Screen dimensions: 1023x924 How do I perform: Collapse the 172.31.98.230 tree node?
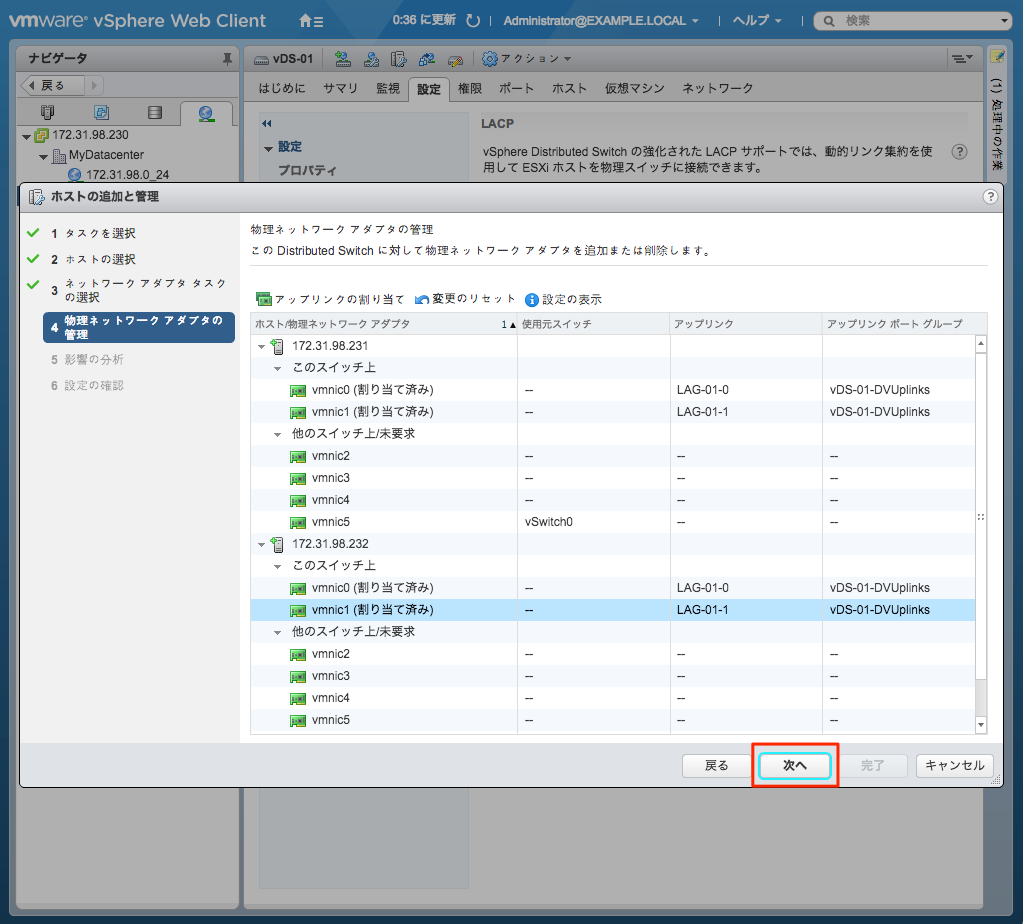26,136
